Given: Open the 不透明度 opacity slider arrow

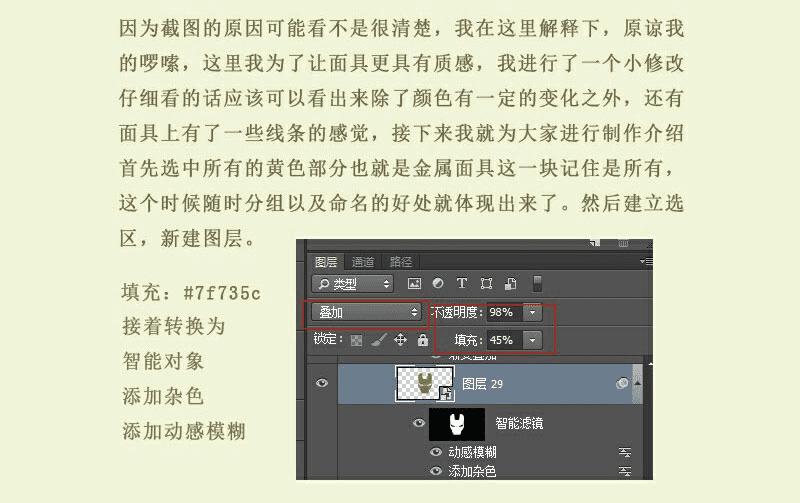Looking at the screenshot, I should point(532,312).
